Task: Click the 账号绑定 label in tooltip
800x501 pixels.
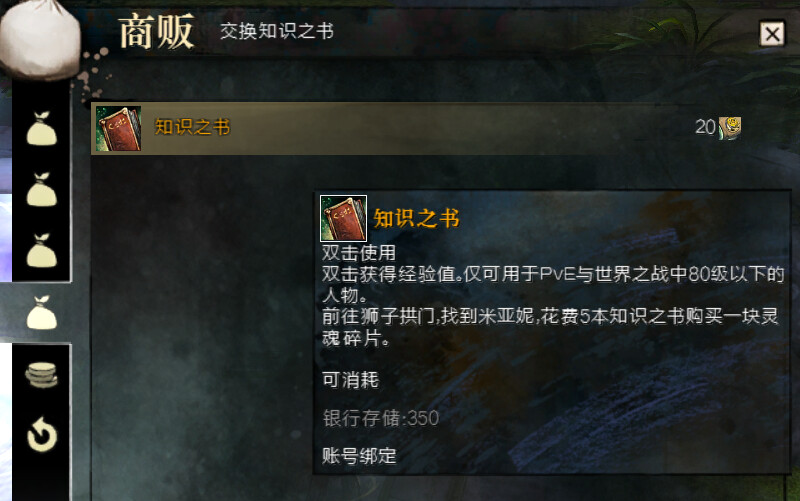Action: point(359,456)
